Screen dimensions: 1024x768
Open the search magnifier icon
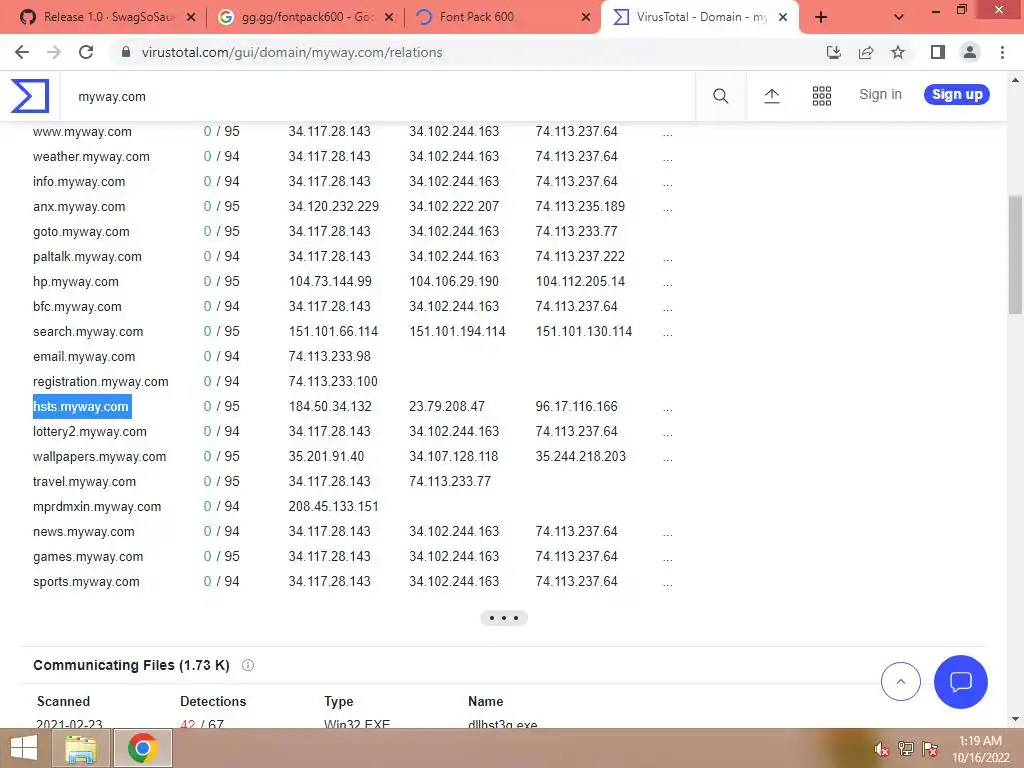[x=720, y=96]
